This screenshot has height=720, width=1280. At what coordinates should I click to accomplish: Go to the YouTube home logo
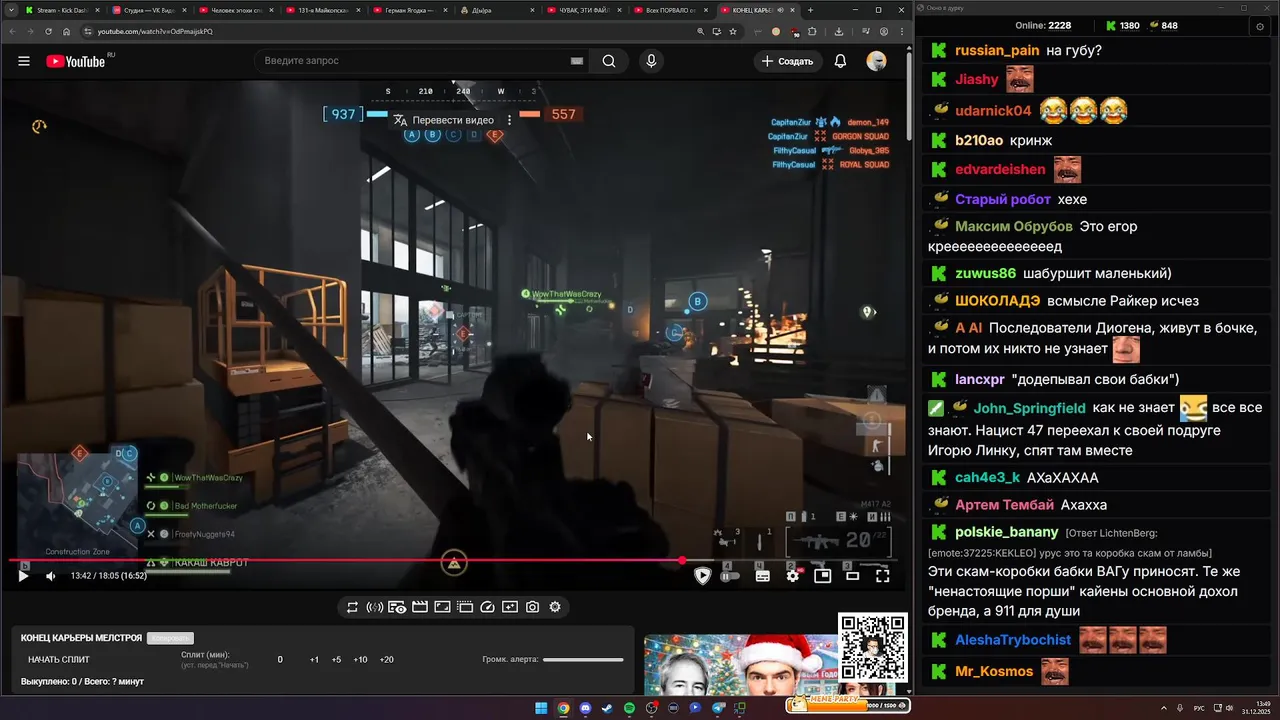tap(78, 61)
